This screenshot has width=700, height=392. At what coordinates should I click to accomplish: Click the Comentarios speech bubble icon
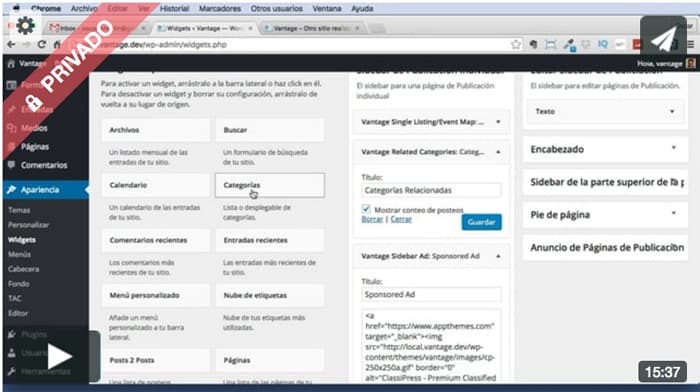pyautogui.click(x=12, y=165)
